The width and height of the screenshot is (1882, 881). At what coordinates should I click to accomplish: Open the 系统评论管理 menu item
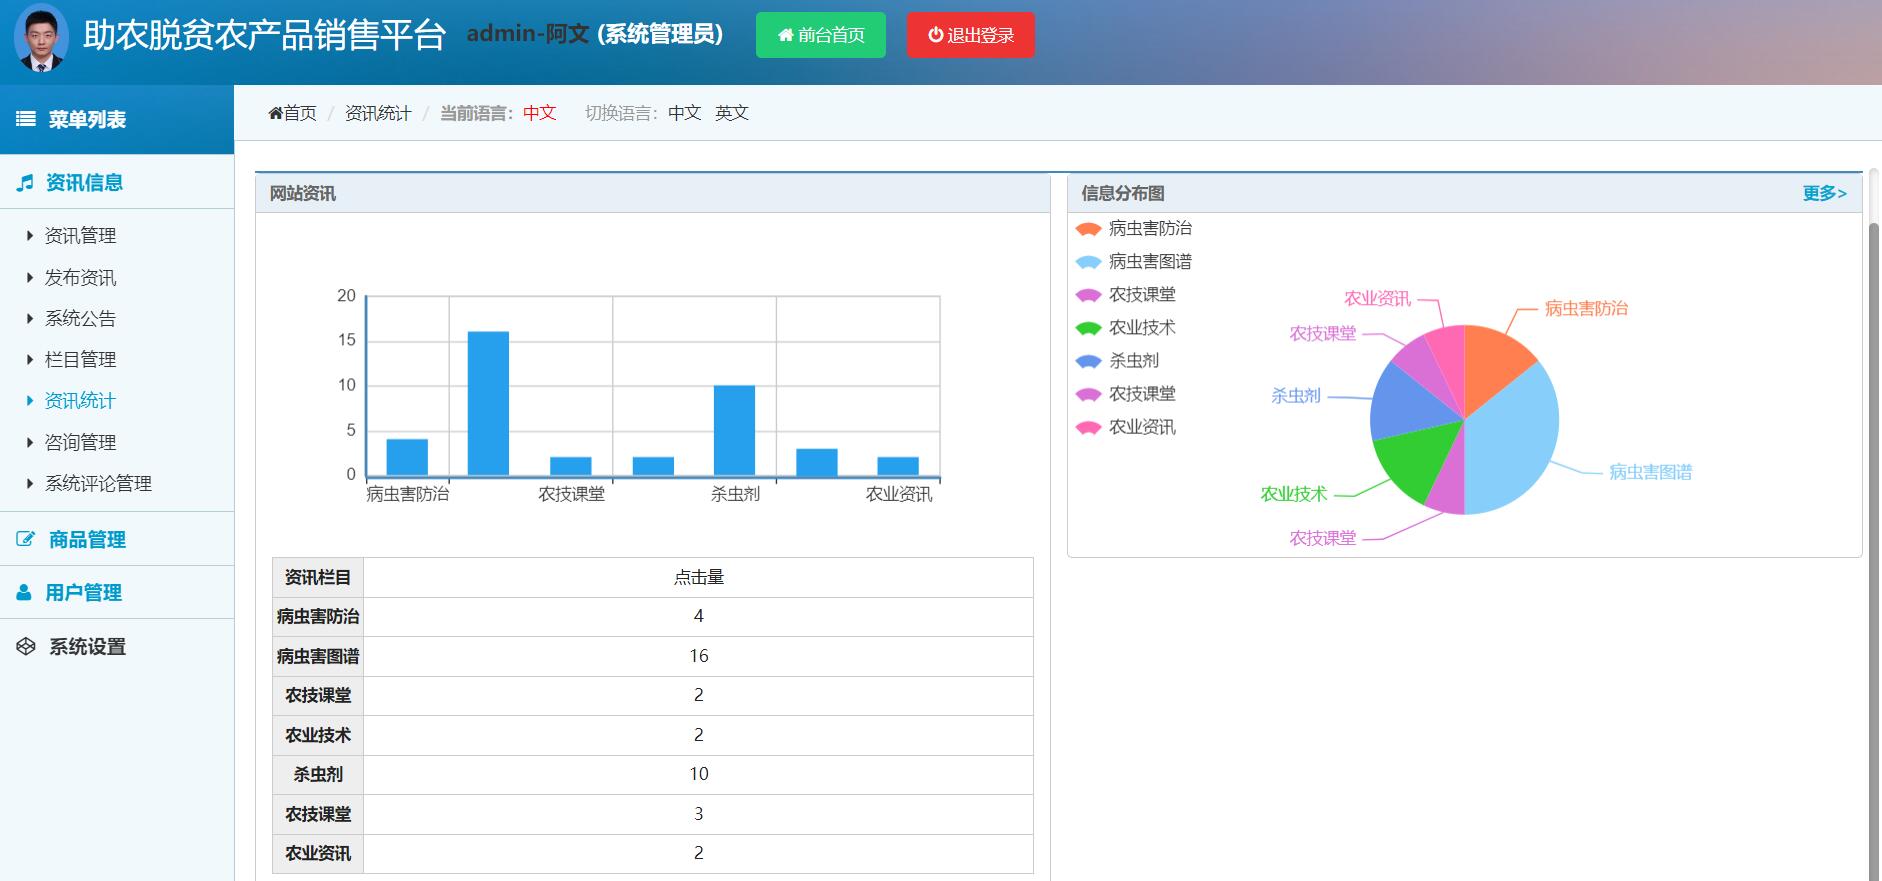[98, 484]
